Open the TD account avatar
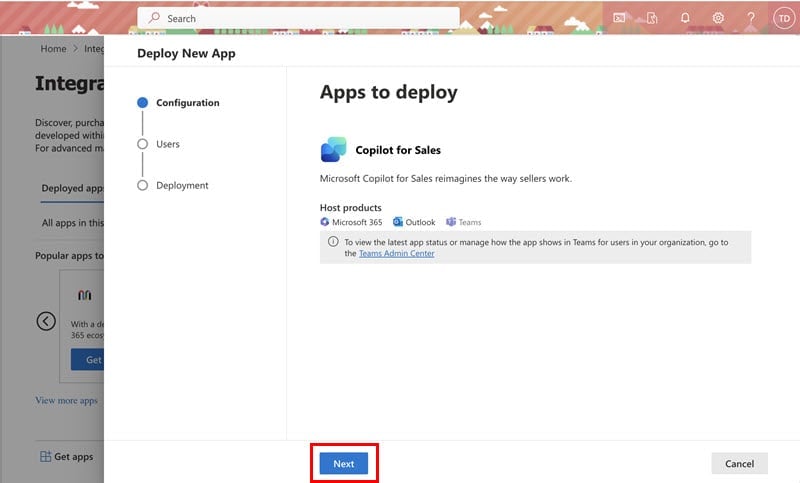Screen dimensions: 800x483 pos(784,18)
